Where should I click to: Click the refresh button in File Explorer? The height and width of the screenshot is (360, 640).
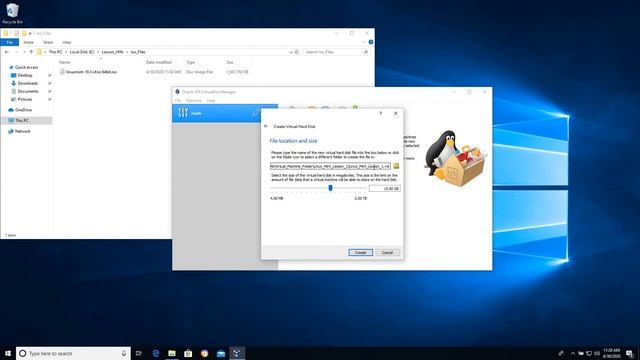297,52
